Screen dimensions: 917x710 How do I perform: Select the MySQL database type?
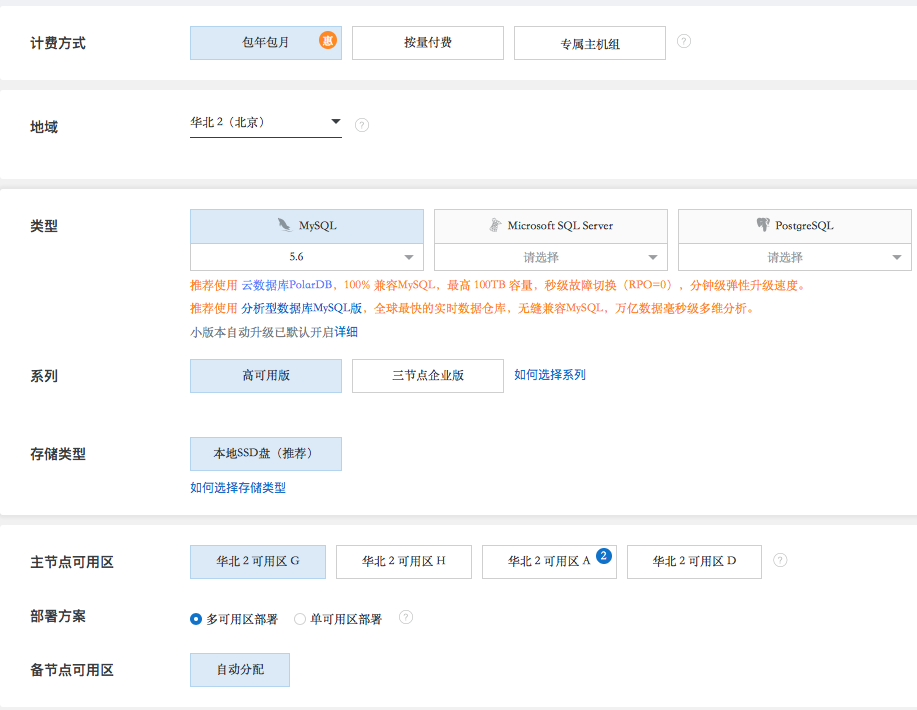(x=307, y=226)
